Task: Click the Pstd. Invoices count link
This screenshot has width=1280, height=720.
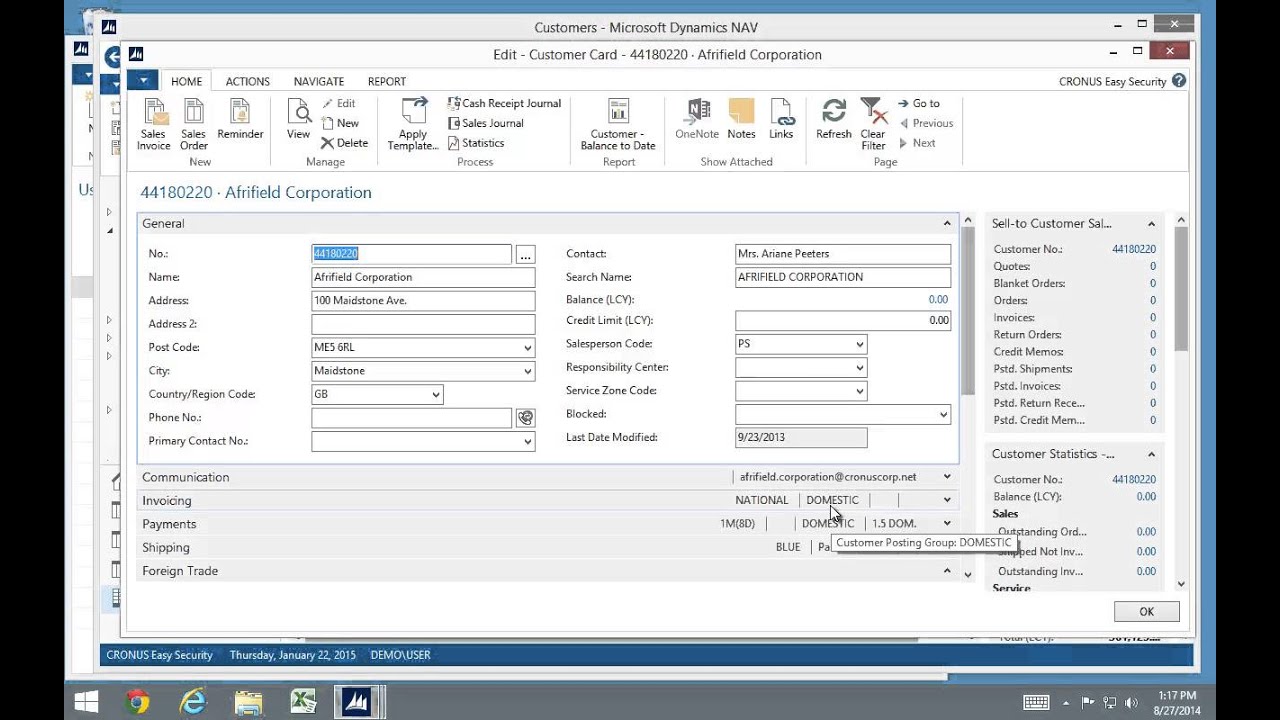Action: click(1152, 386)
